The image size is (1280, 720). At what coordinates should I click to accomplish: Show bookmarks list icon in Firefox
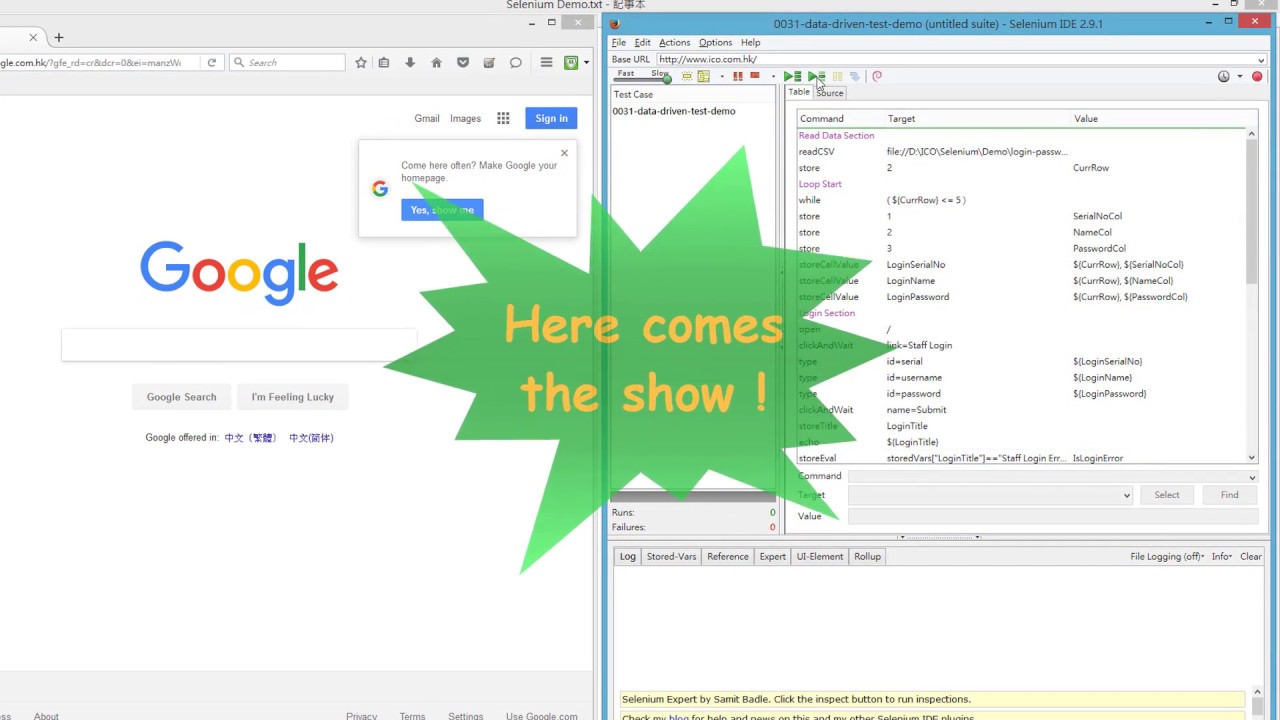click(384, 62)
